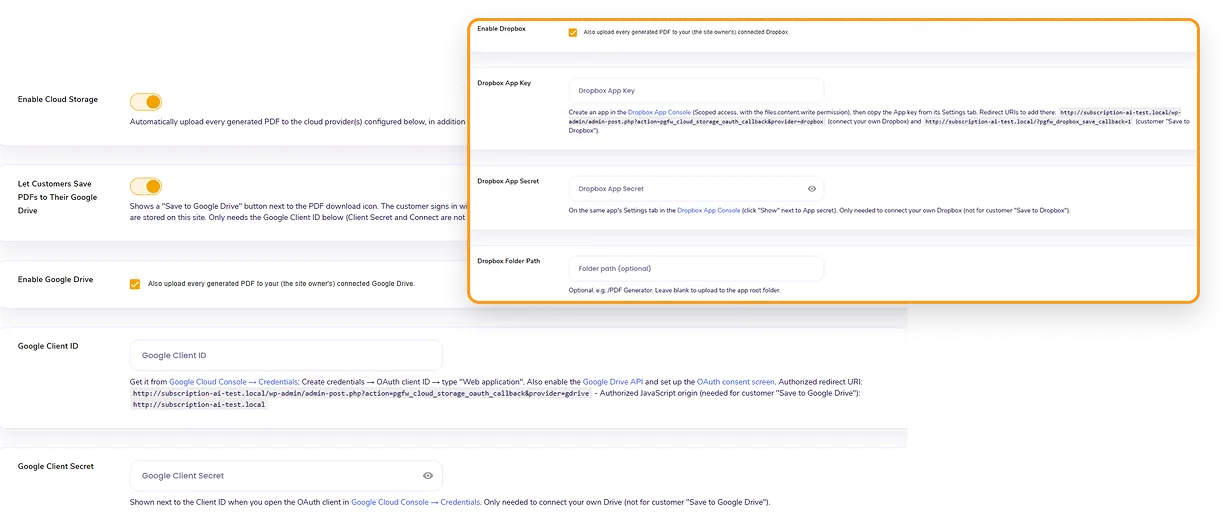Image resolution: width=1230 pixels, height=519 pixels.
Task: Focus the Dropbox App Key field
Action: click(x=696, y=90)
